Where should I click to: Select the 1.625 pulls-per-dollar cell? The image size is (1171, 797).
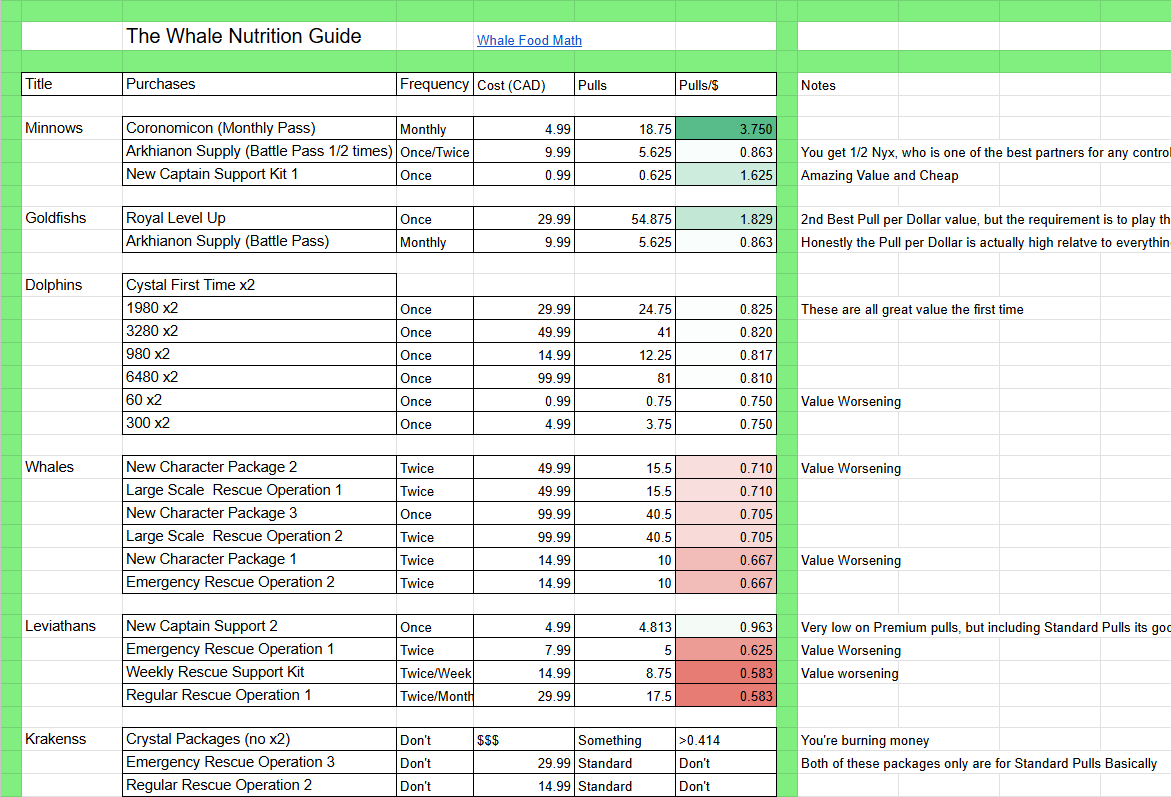[726, 175]
